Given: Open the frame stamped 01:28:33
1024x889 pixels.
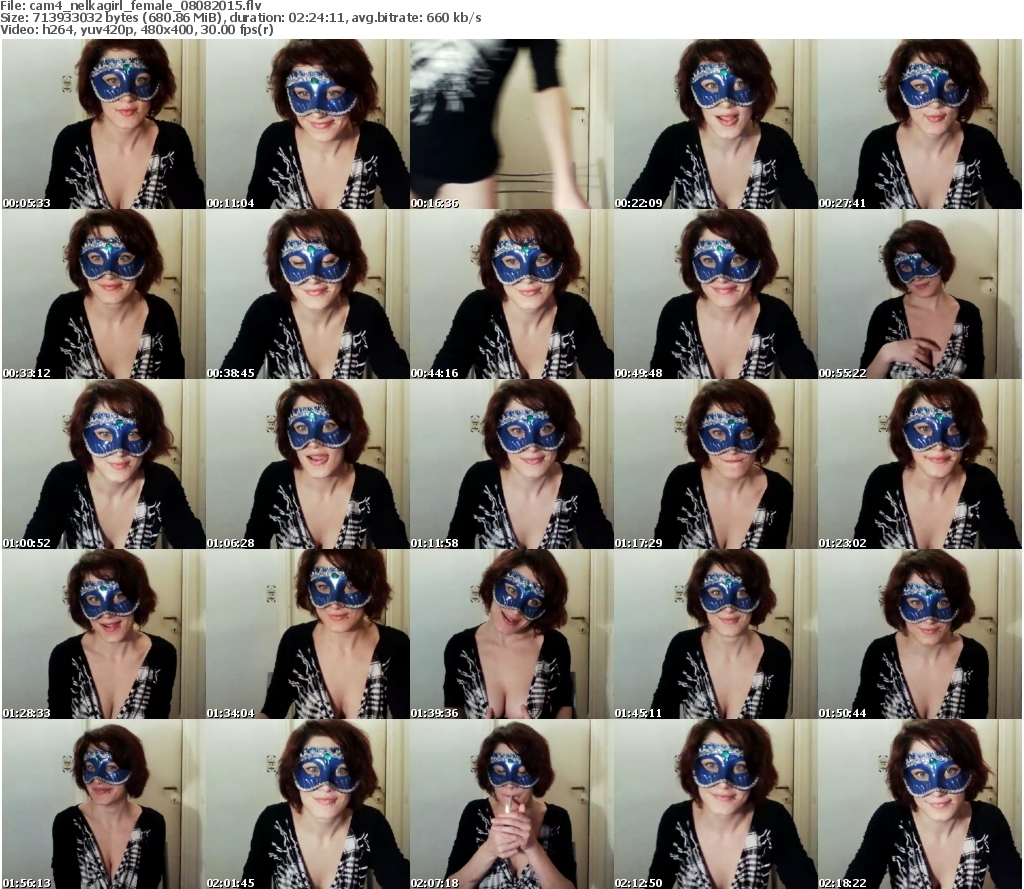Looking at the screenshot, I should (103, 634).
